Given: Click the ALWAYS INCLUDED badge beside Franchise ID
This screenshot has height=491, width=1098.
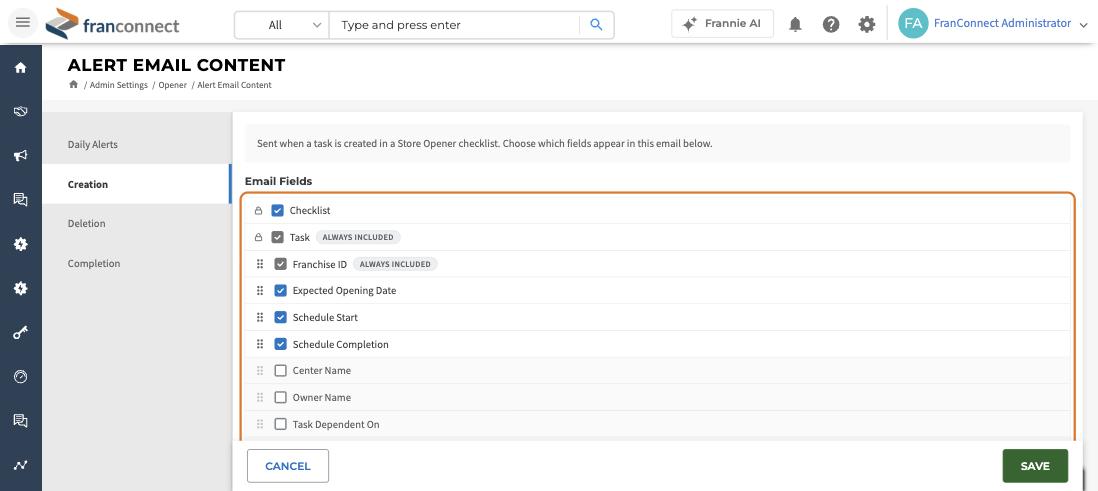Looking at the screenshot, I should [x=395, y=264].
